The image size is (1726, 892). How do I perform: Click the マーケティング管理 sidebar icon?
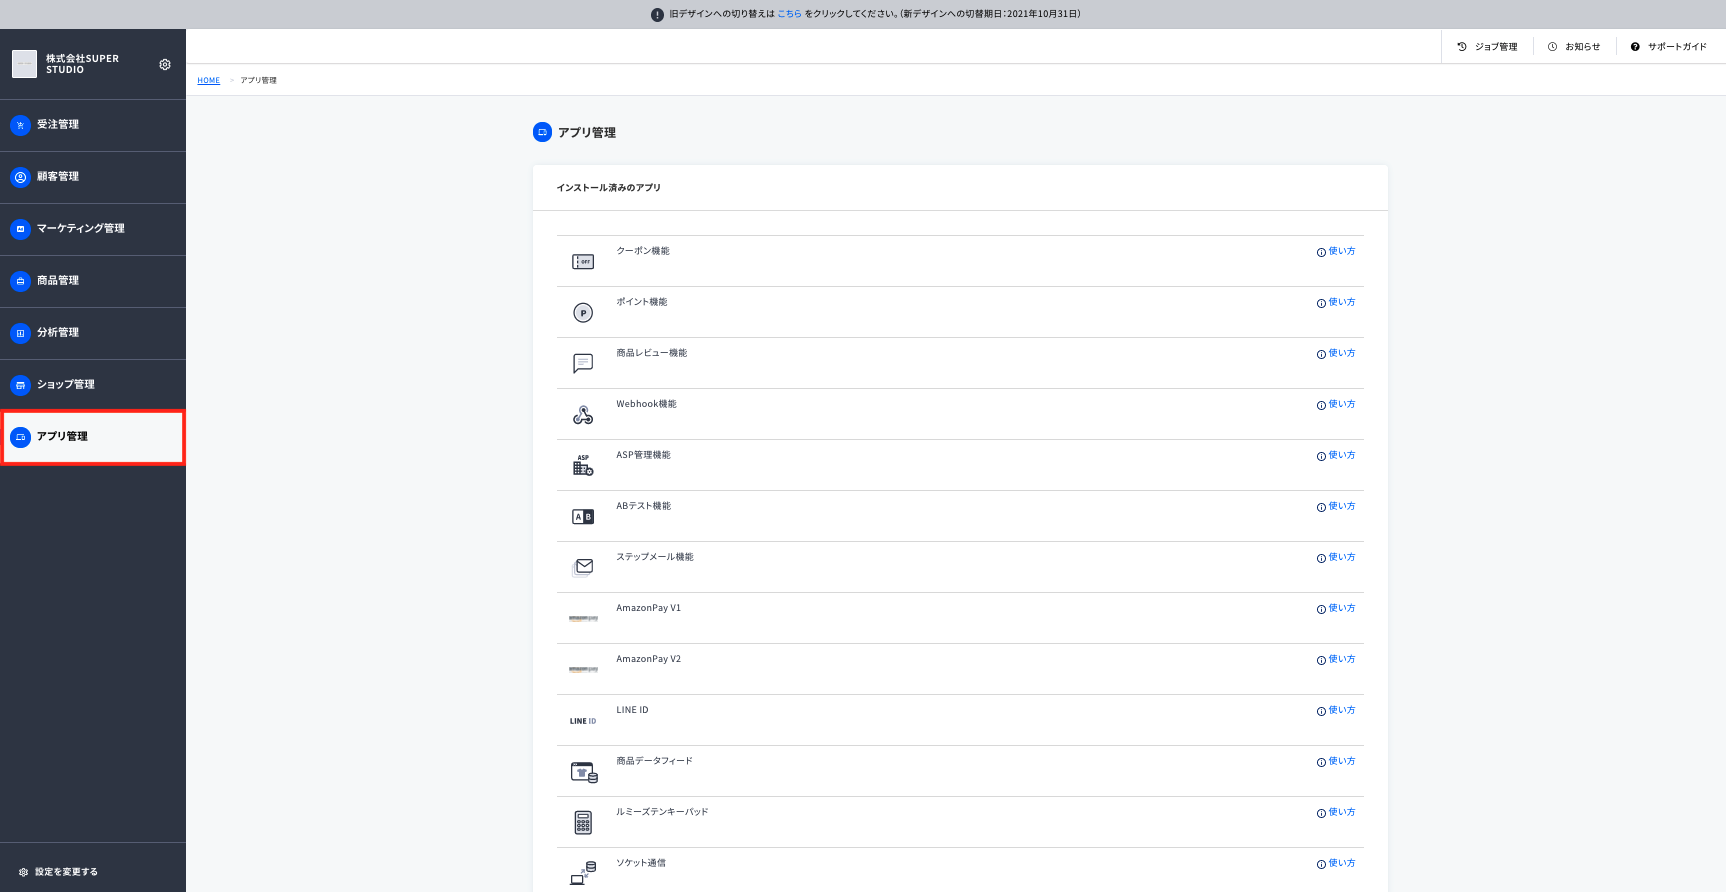click(20, 229)
